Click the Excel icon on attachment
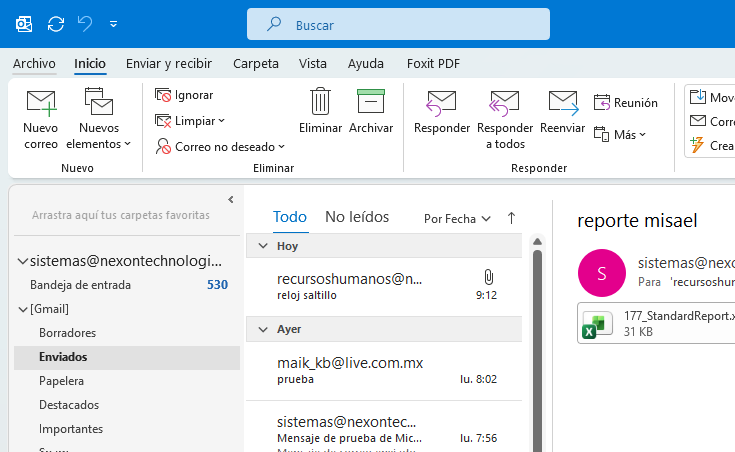 [597, 325]
